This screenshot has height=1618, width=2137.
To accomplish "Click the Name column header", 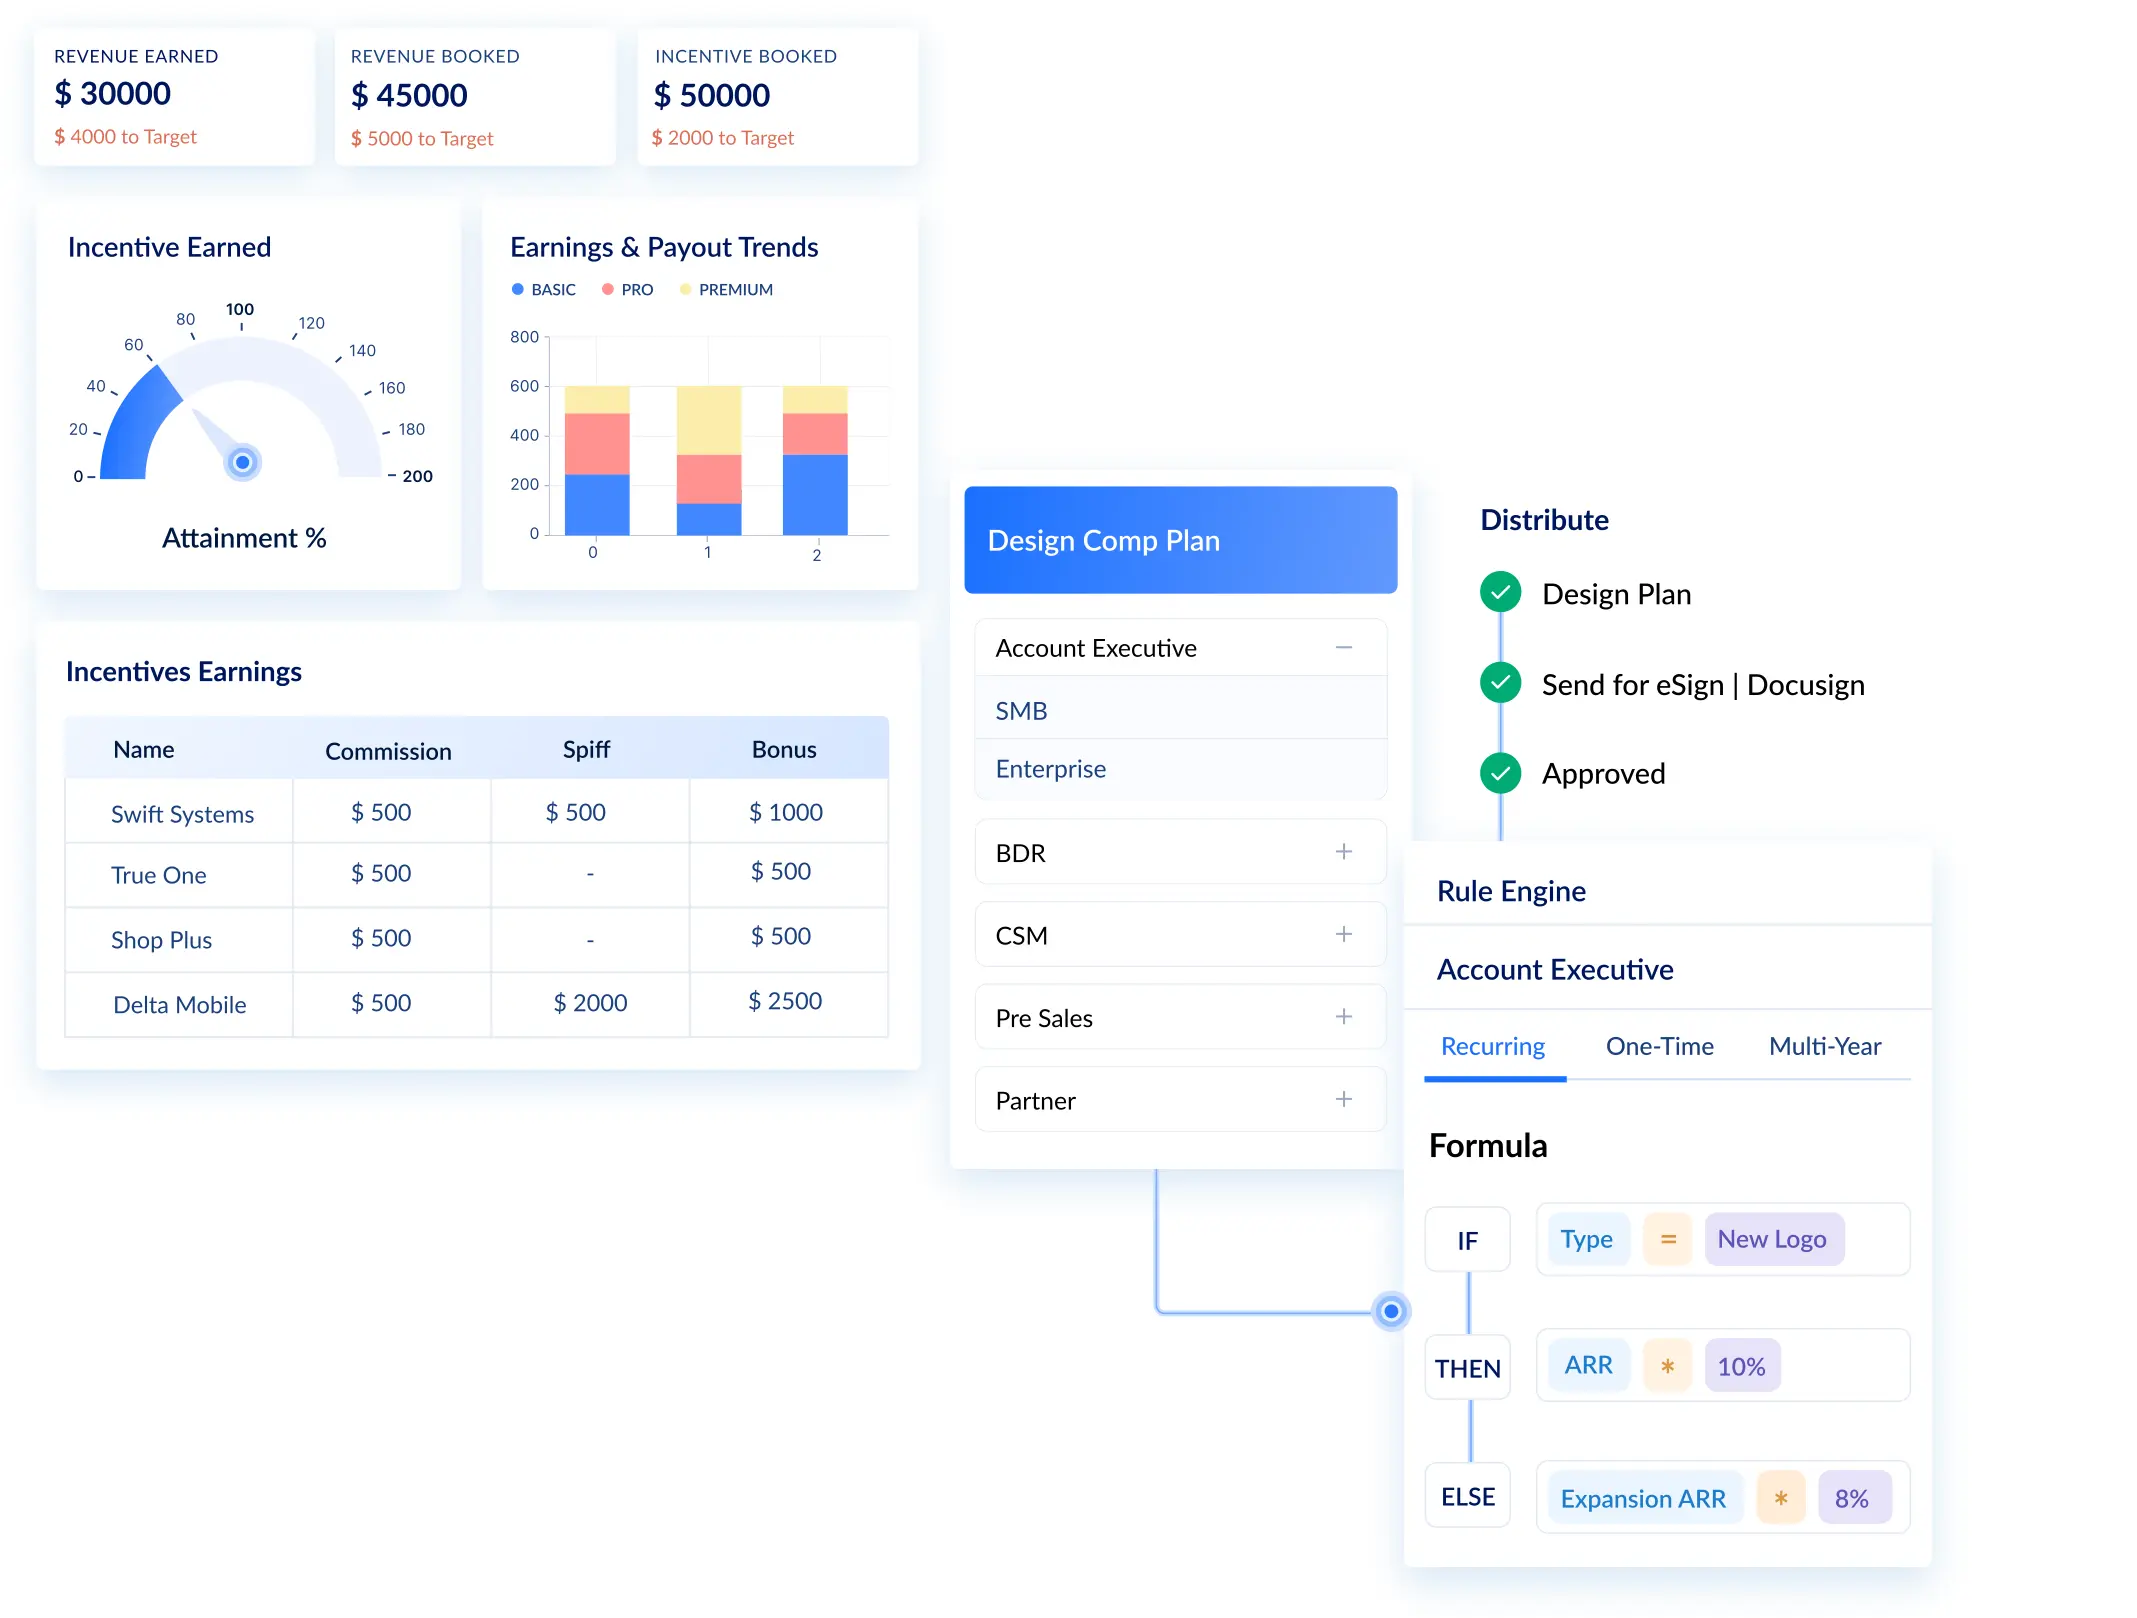I will pyautogui.click(x=144, y=749).
